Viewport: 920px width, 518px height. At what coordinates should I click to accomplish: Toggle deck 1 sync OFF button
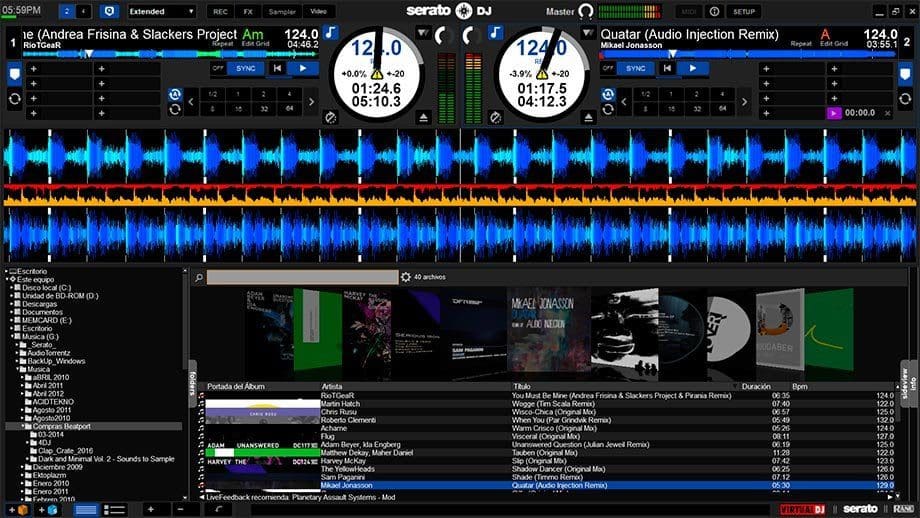pyautogui.click(x=218, y=68)
